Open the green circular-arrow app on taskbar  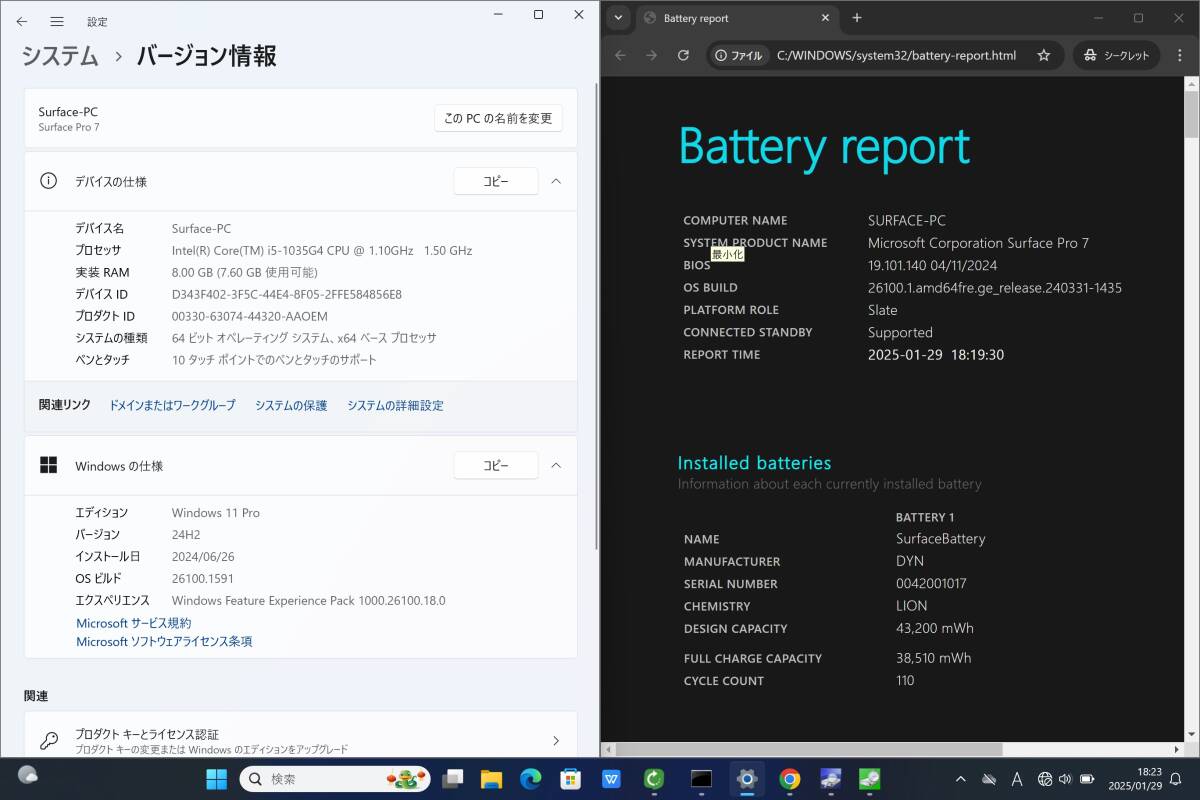[654, 779]
